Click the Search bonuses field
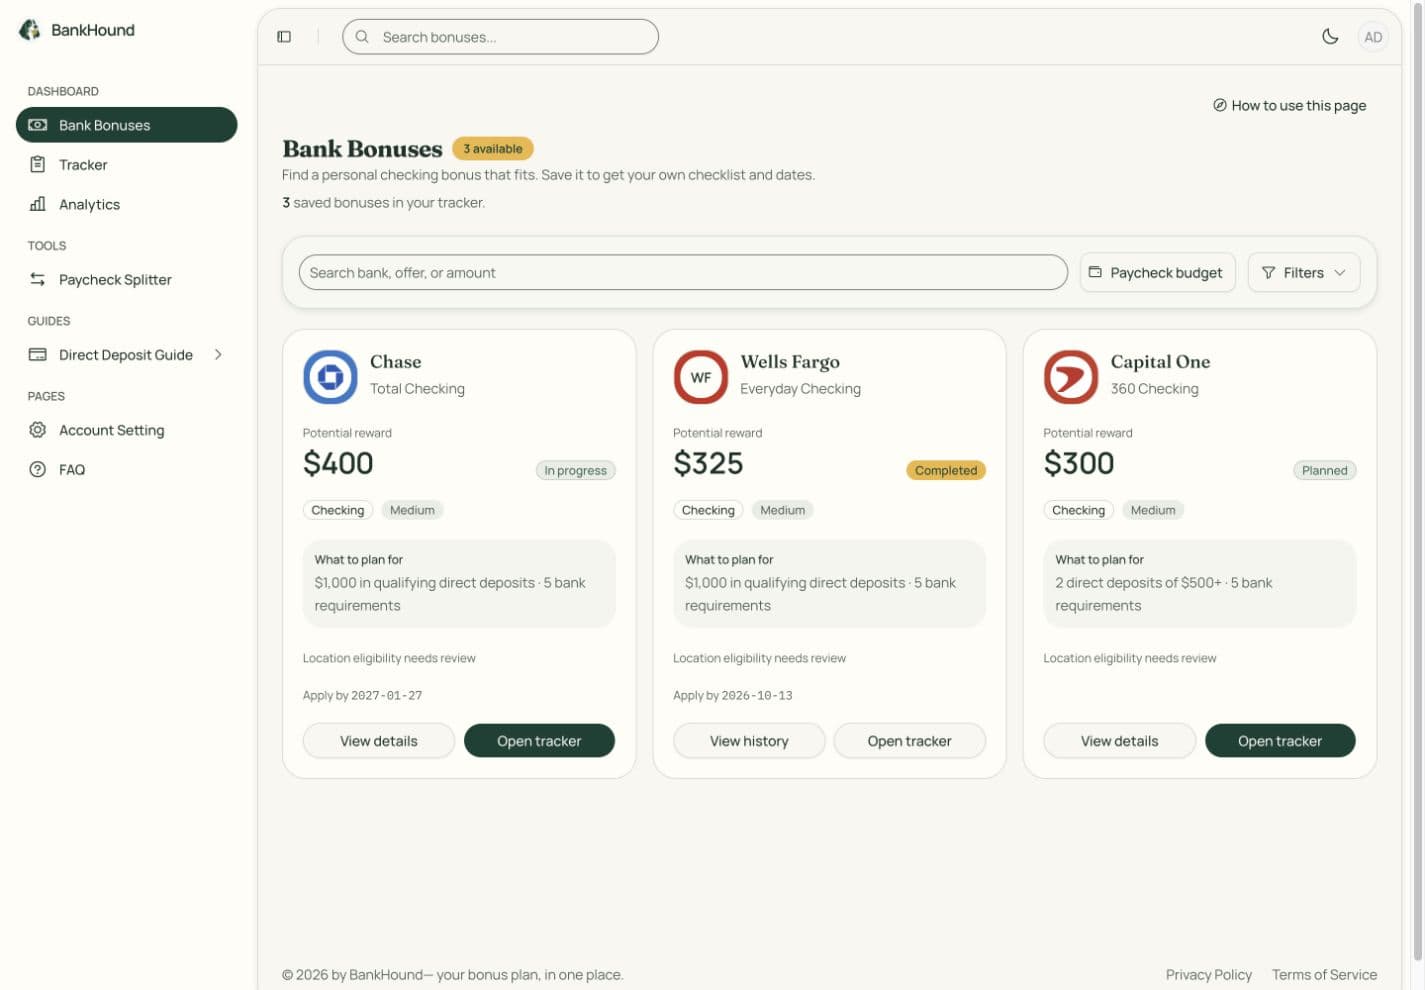The image size is (1425, 990). (x=500, y=37)
